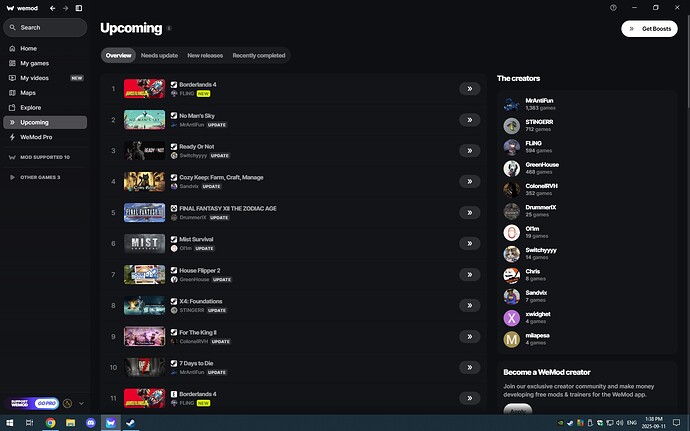Click the GO PRO button
This screenshot has height=431, width=690.
[x=46, y=403]
